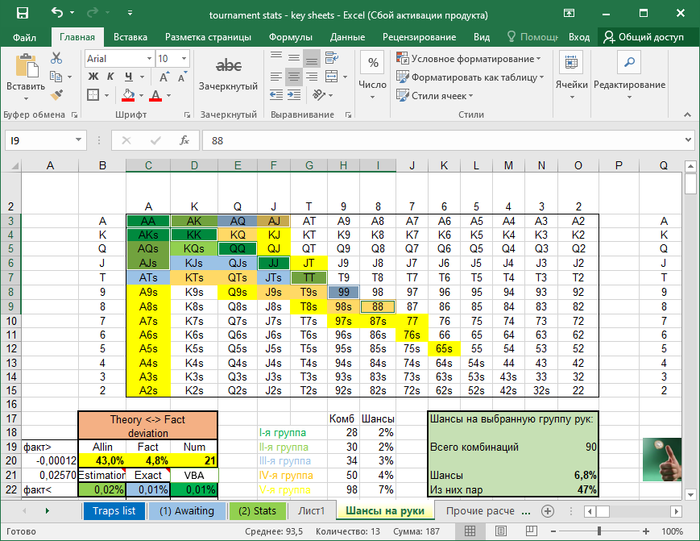
Task: Click the Save icon in title bar
Action: click(22, 13)
